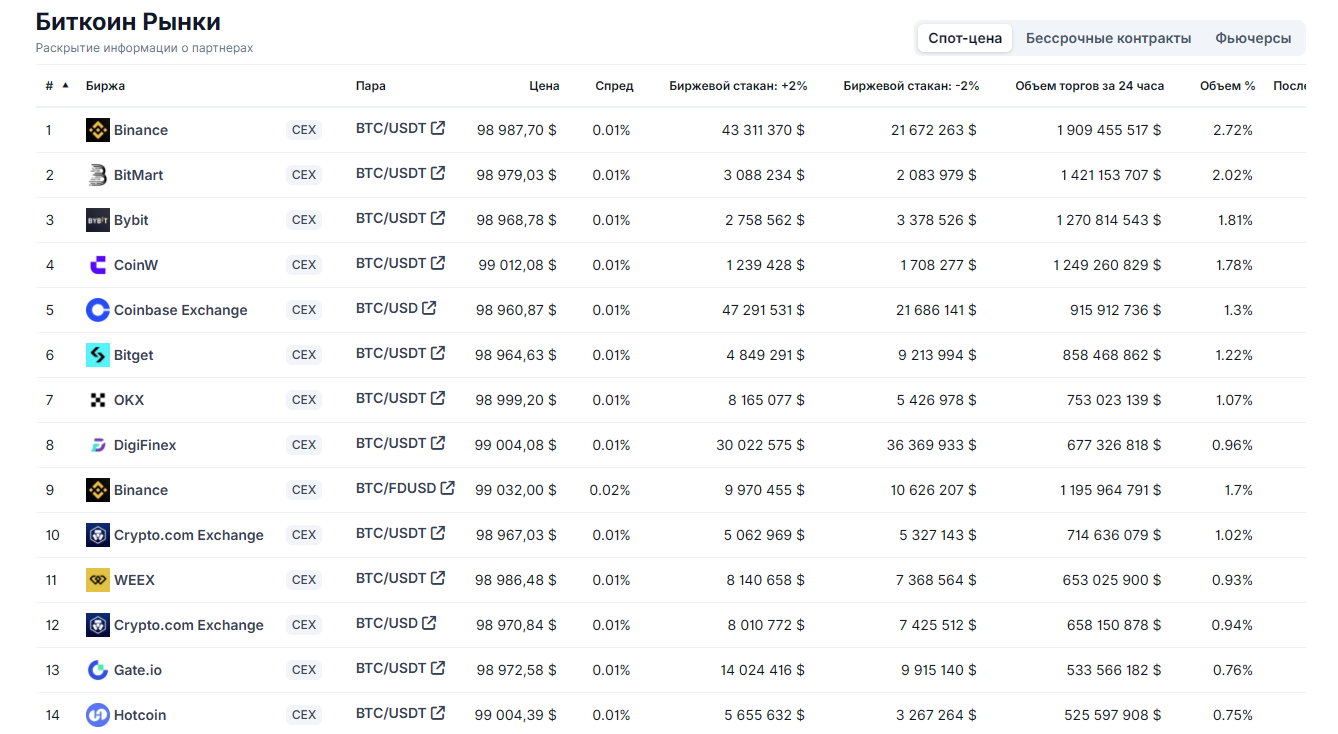Click the depth value 47 291 531 $

pyautogui.click(x=763, y=310)
